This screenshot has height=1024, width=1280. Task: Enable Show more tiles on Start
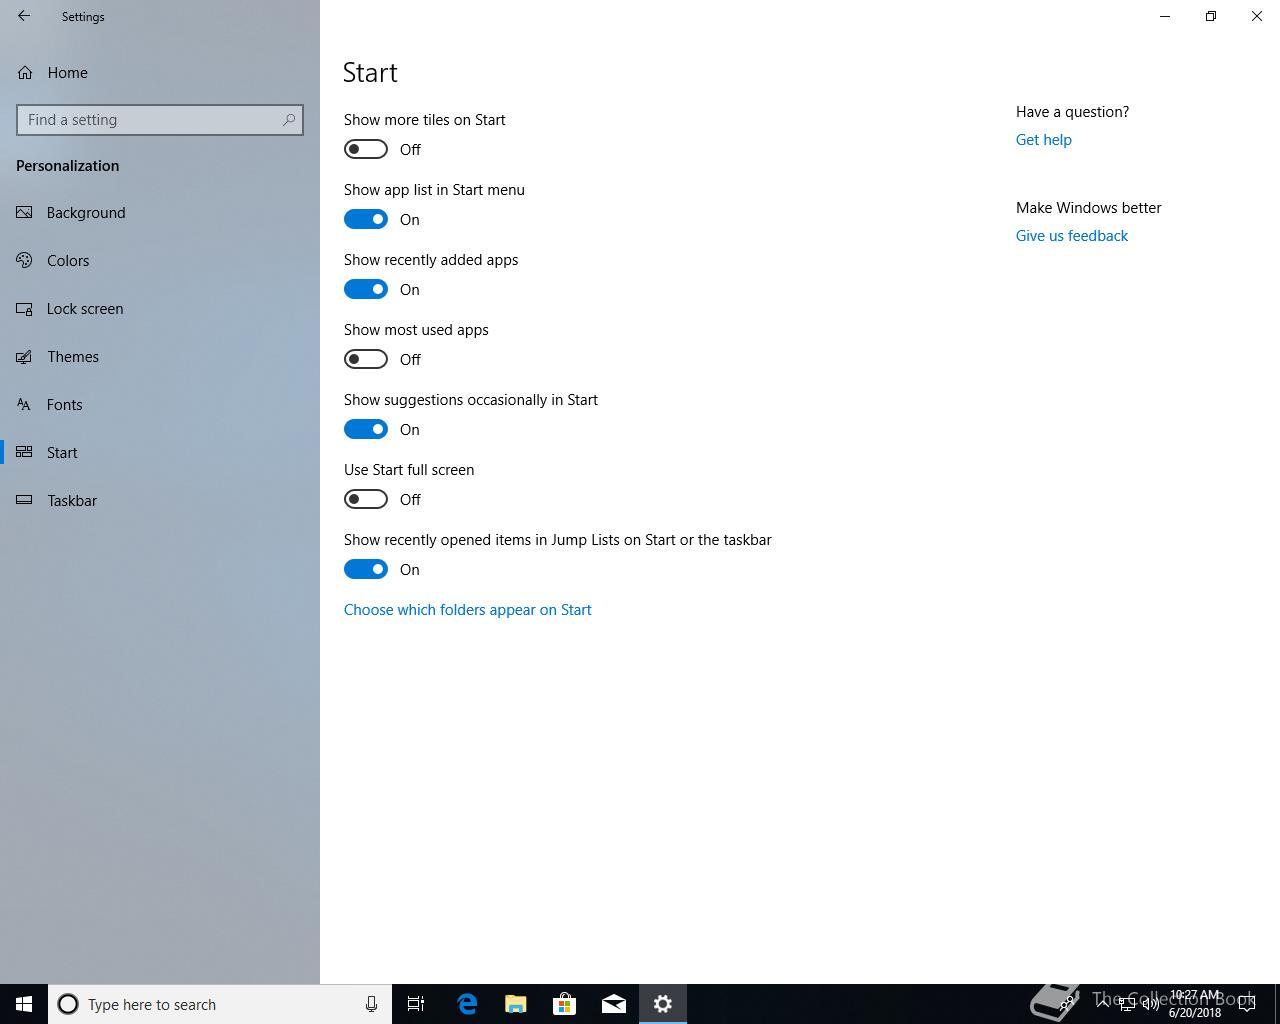(x=366, y=149)
